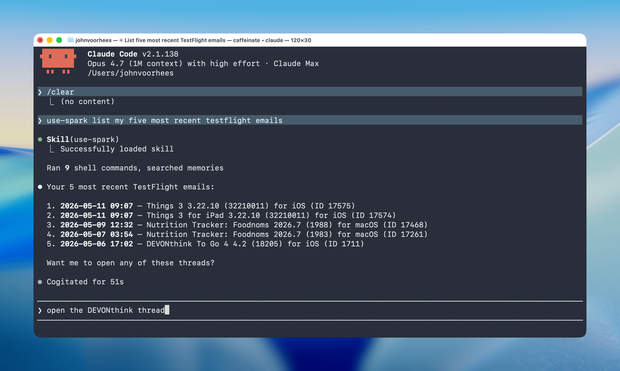Click the title bar text johnvoorhees
Screen dimensions: 620x371
click(x=93, y=40)
